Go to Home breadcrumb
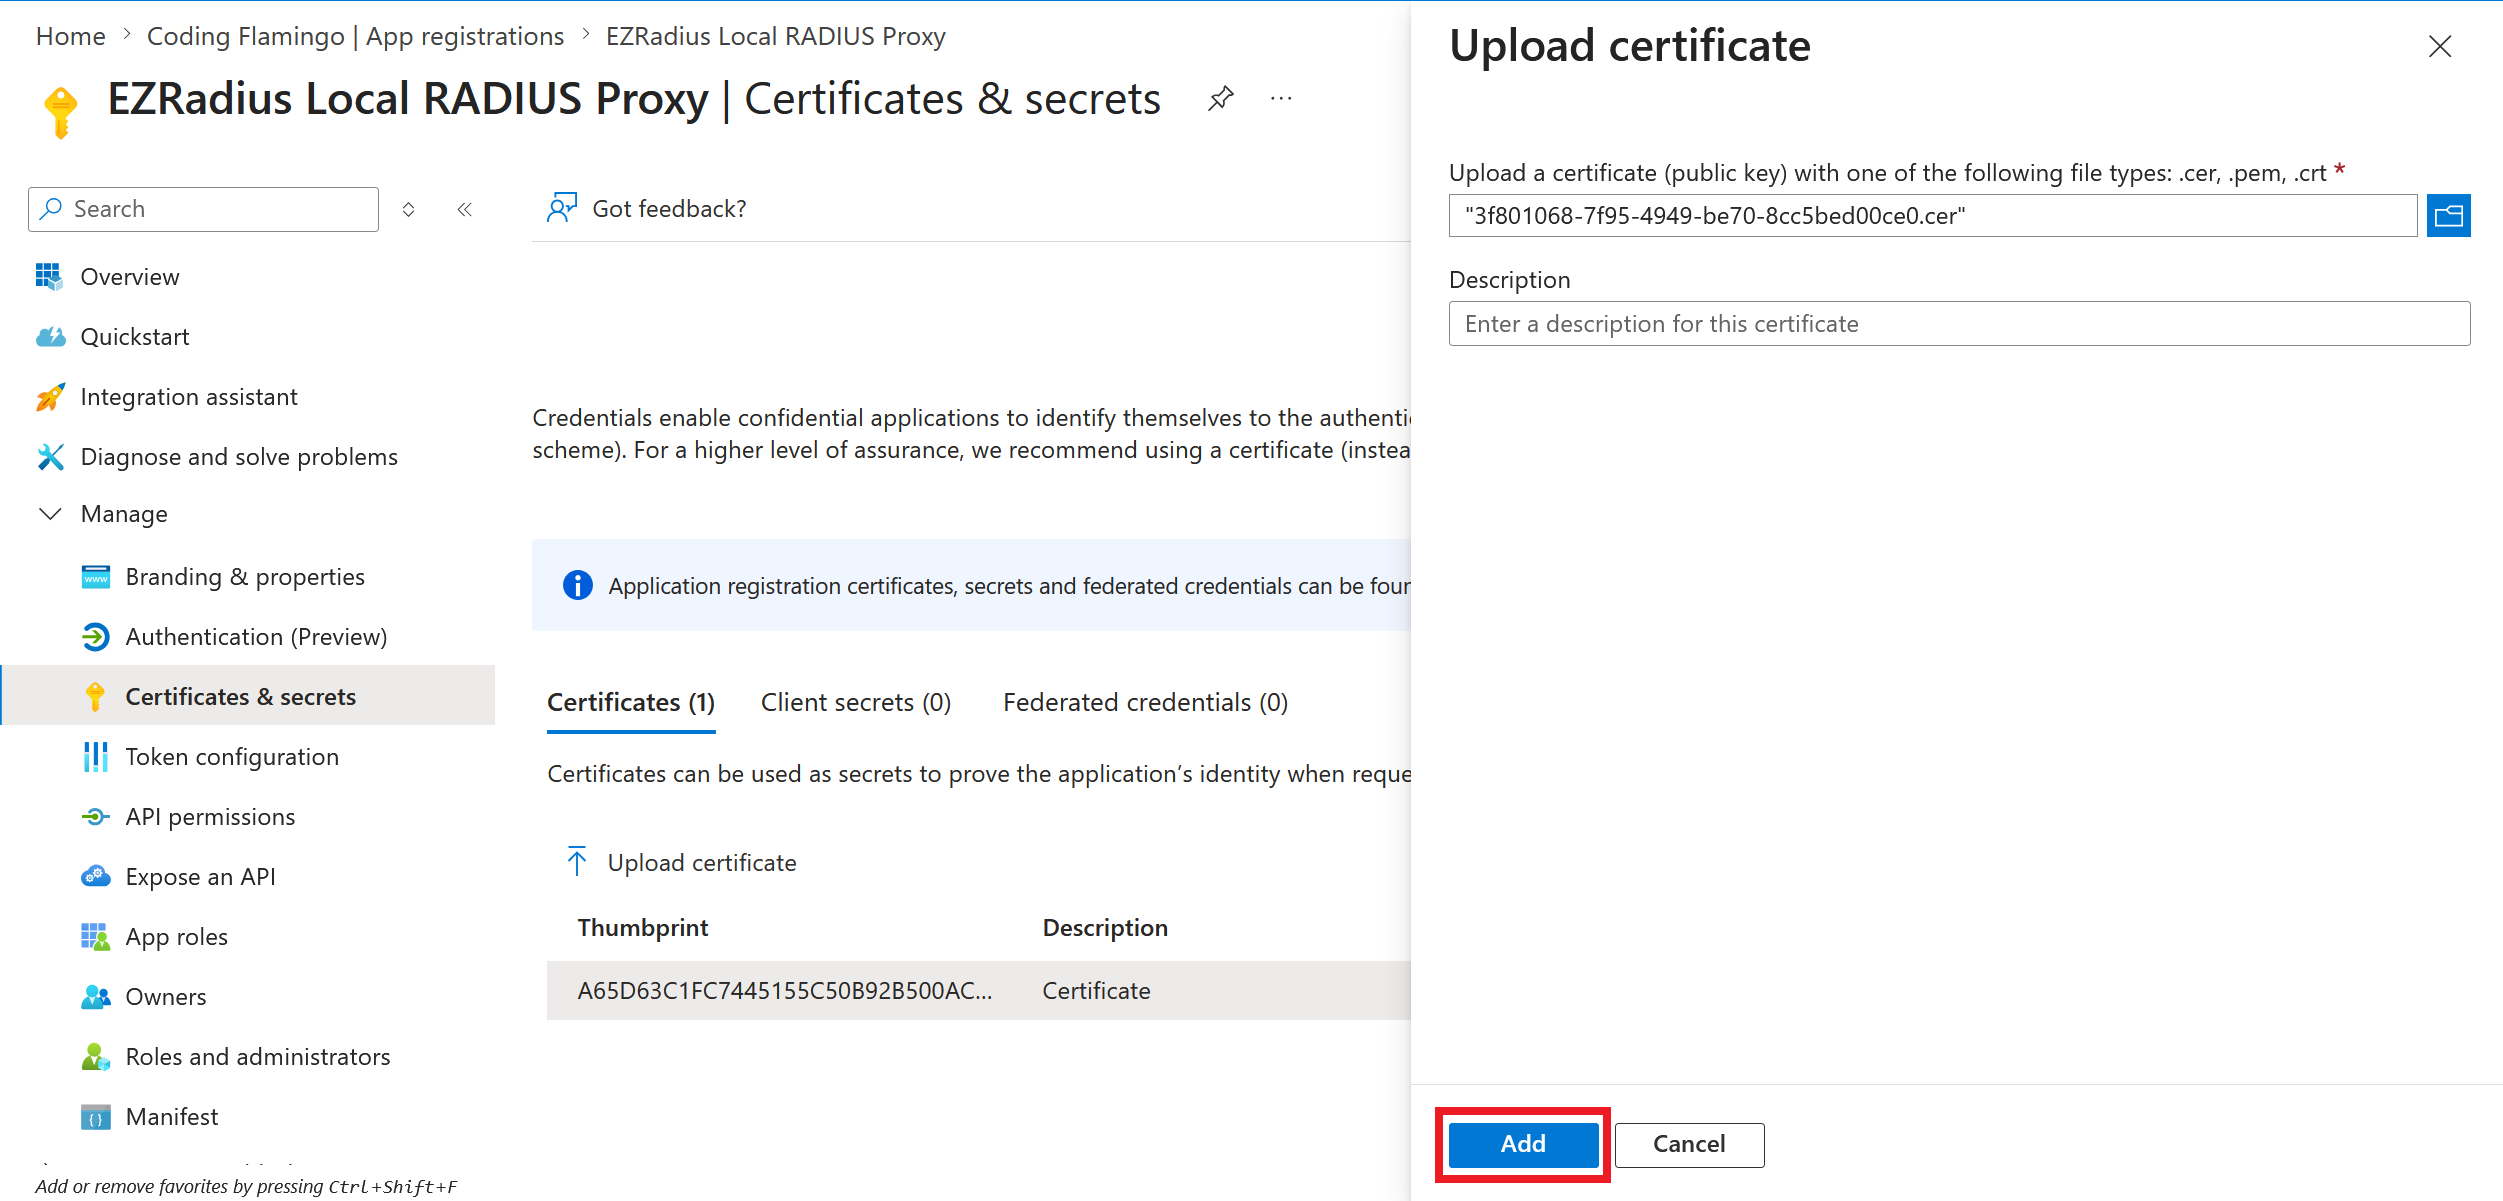The image size is (2503, 1201). (70, 36)
